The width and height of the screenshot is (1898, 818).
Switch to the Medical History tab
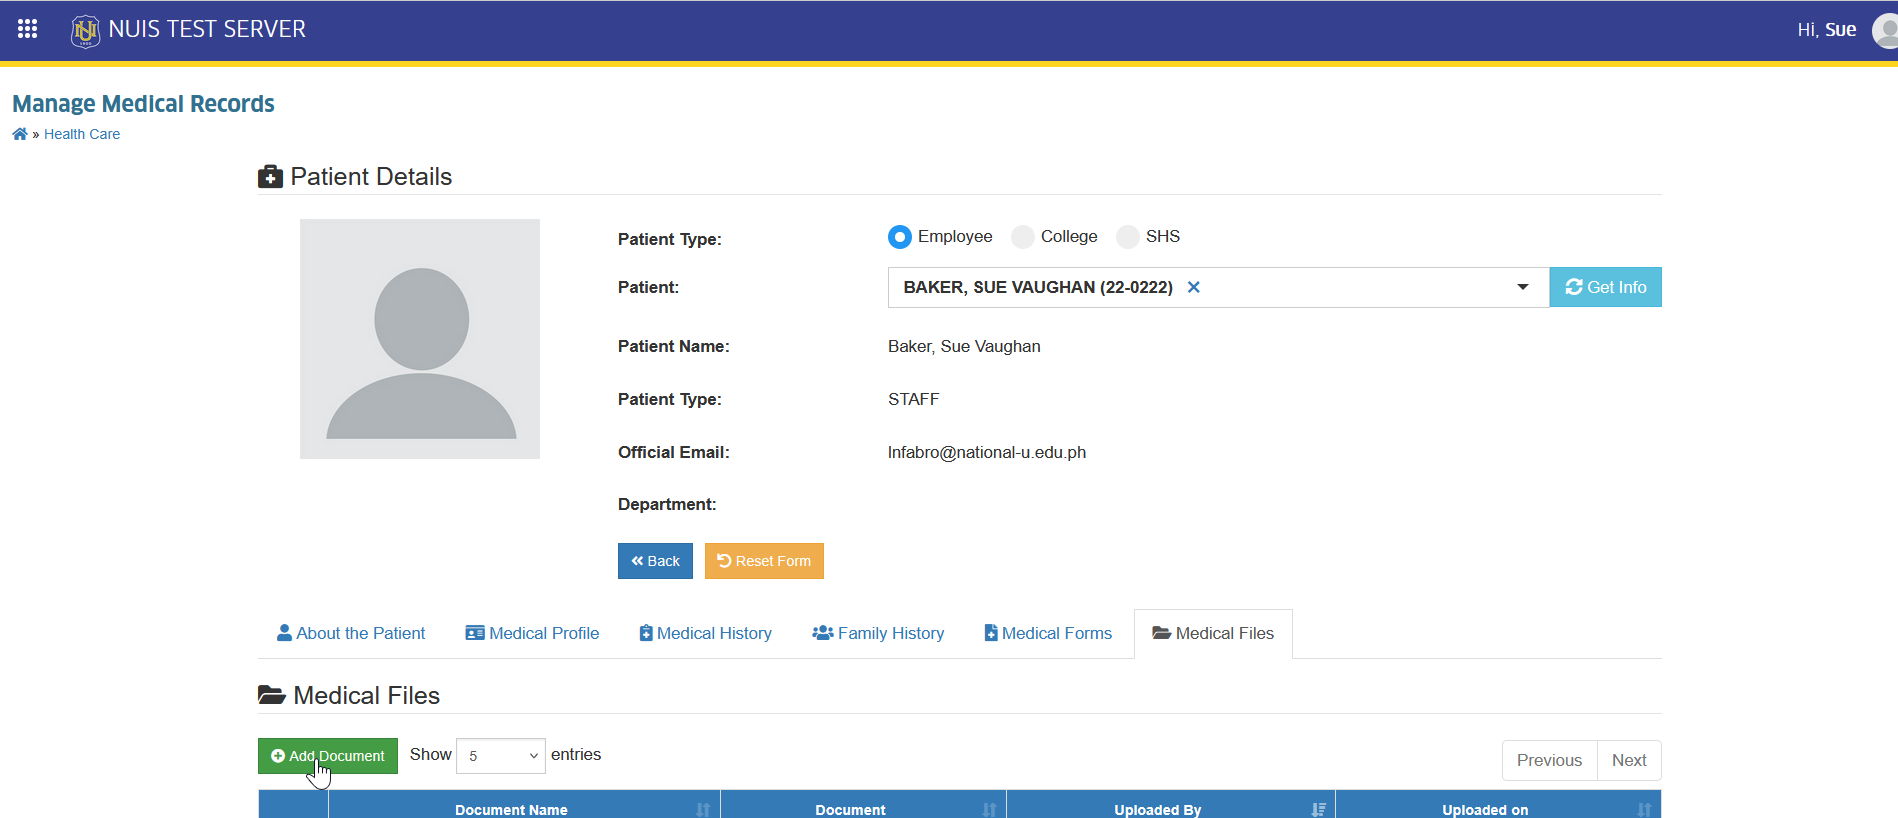[706, 633]
